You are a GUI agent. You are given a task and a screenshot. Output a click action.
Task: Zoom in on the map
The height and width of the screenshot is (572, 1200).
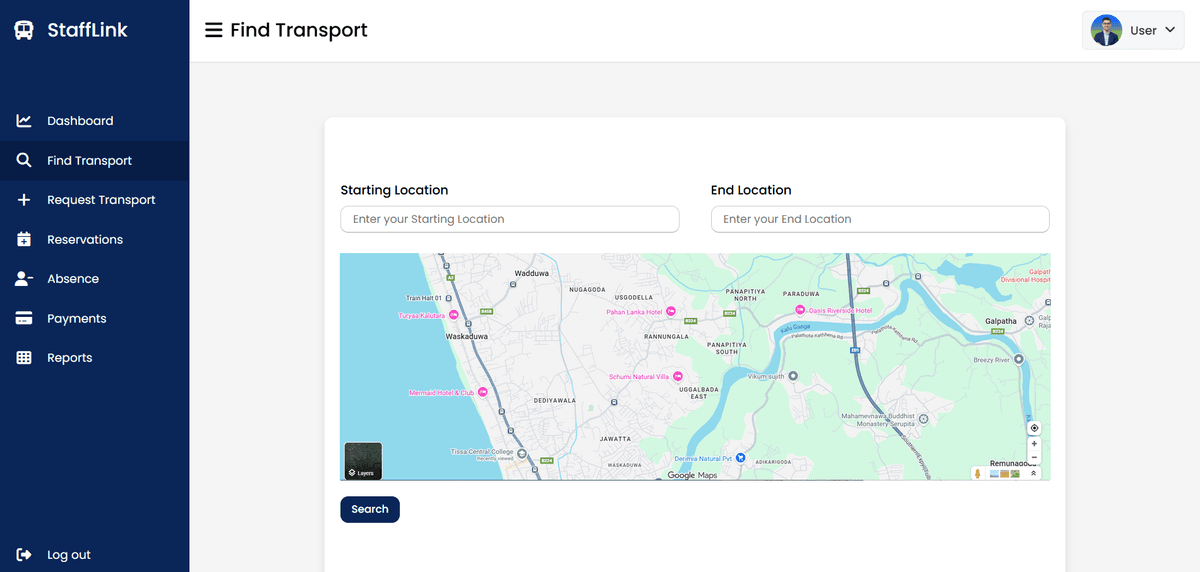pyautogui.click(x=1034, y=443)
